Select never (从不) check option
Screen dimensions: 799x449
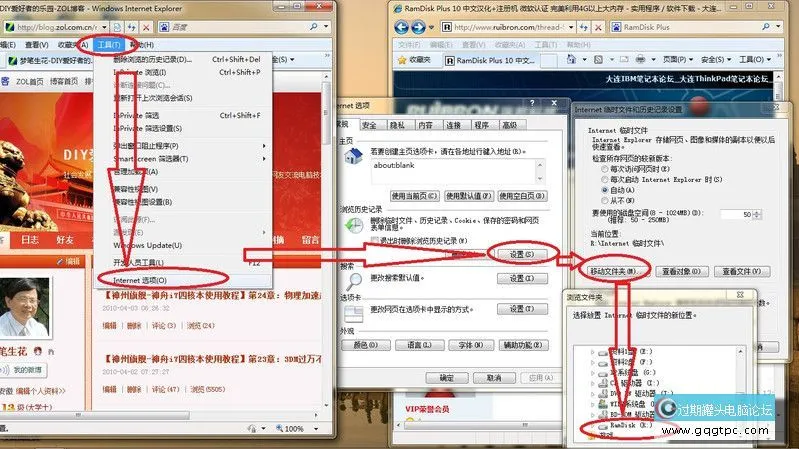pyautogui.click(x=605, y=200)
